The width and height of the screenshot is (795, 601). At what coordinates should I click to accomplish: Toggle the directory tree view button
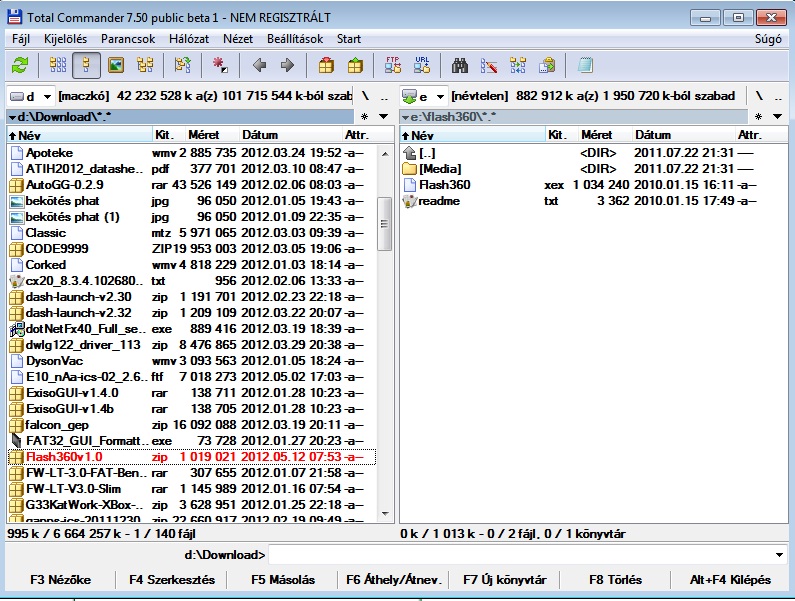coord(145,66)
